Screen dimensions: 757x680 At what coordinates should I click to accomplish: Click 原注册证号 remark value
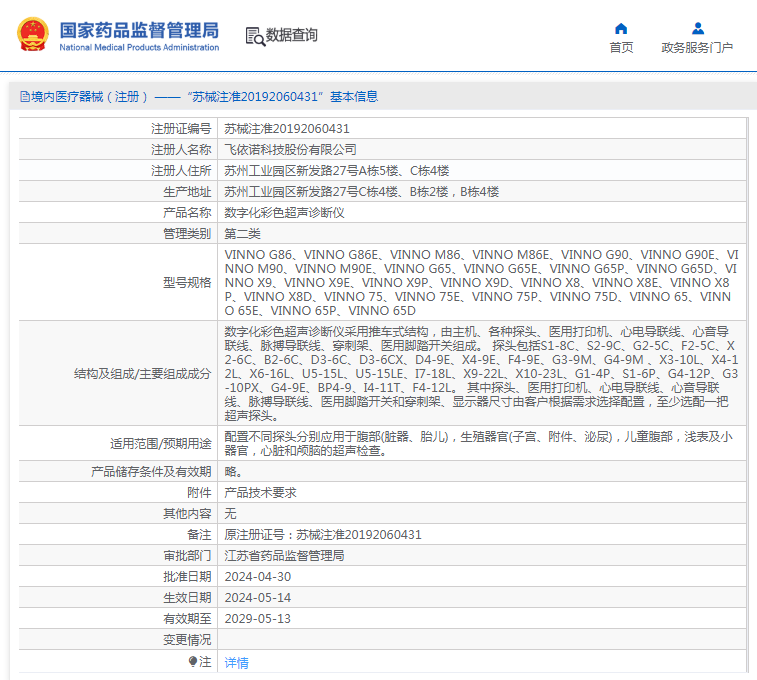coord(323,535)
